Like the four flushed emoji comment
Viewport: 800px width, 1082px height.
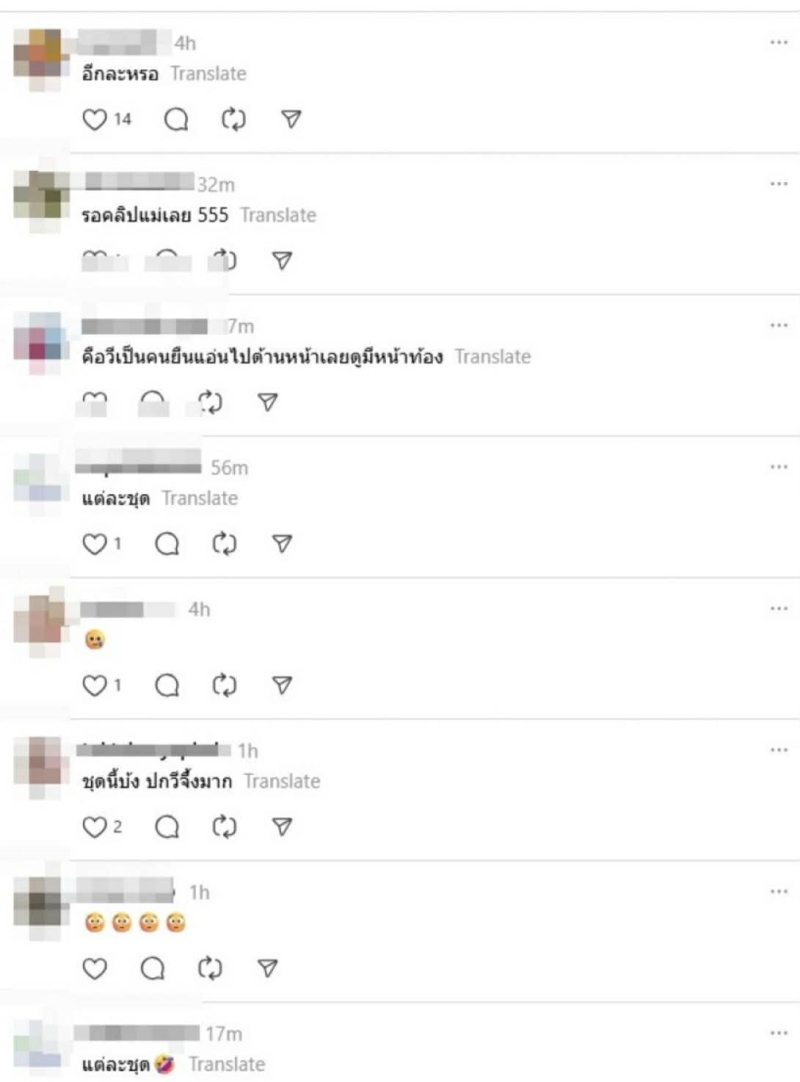(x=95, y=968)
